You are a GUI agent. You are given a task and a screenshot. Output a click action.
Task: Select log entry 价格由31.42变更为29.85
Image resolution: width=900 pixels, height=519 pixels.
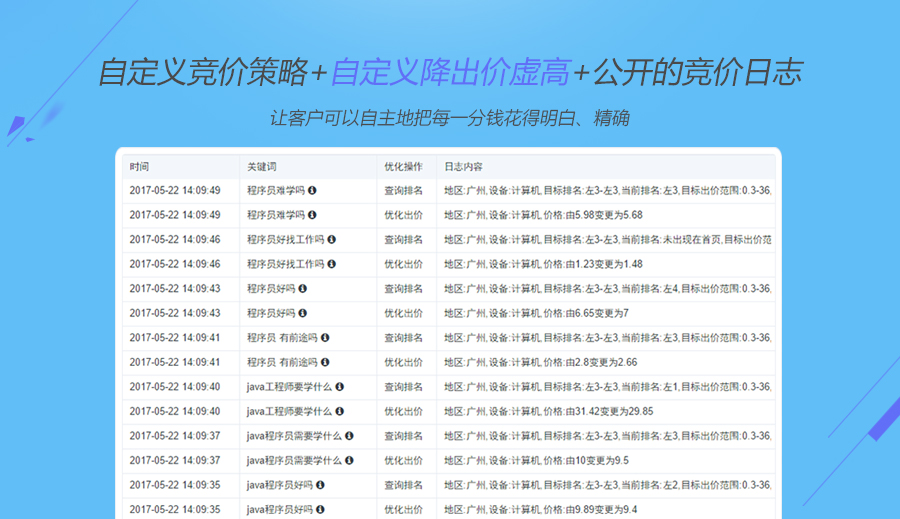click(548, 411)
